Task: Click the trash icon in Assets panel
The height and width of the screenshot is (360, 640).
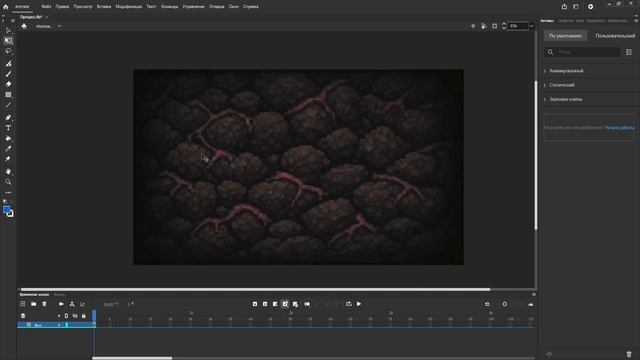Action: [629, 354]
